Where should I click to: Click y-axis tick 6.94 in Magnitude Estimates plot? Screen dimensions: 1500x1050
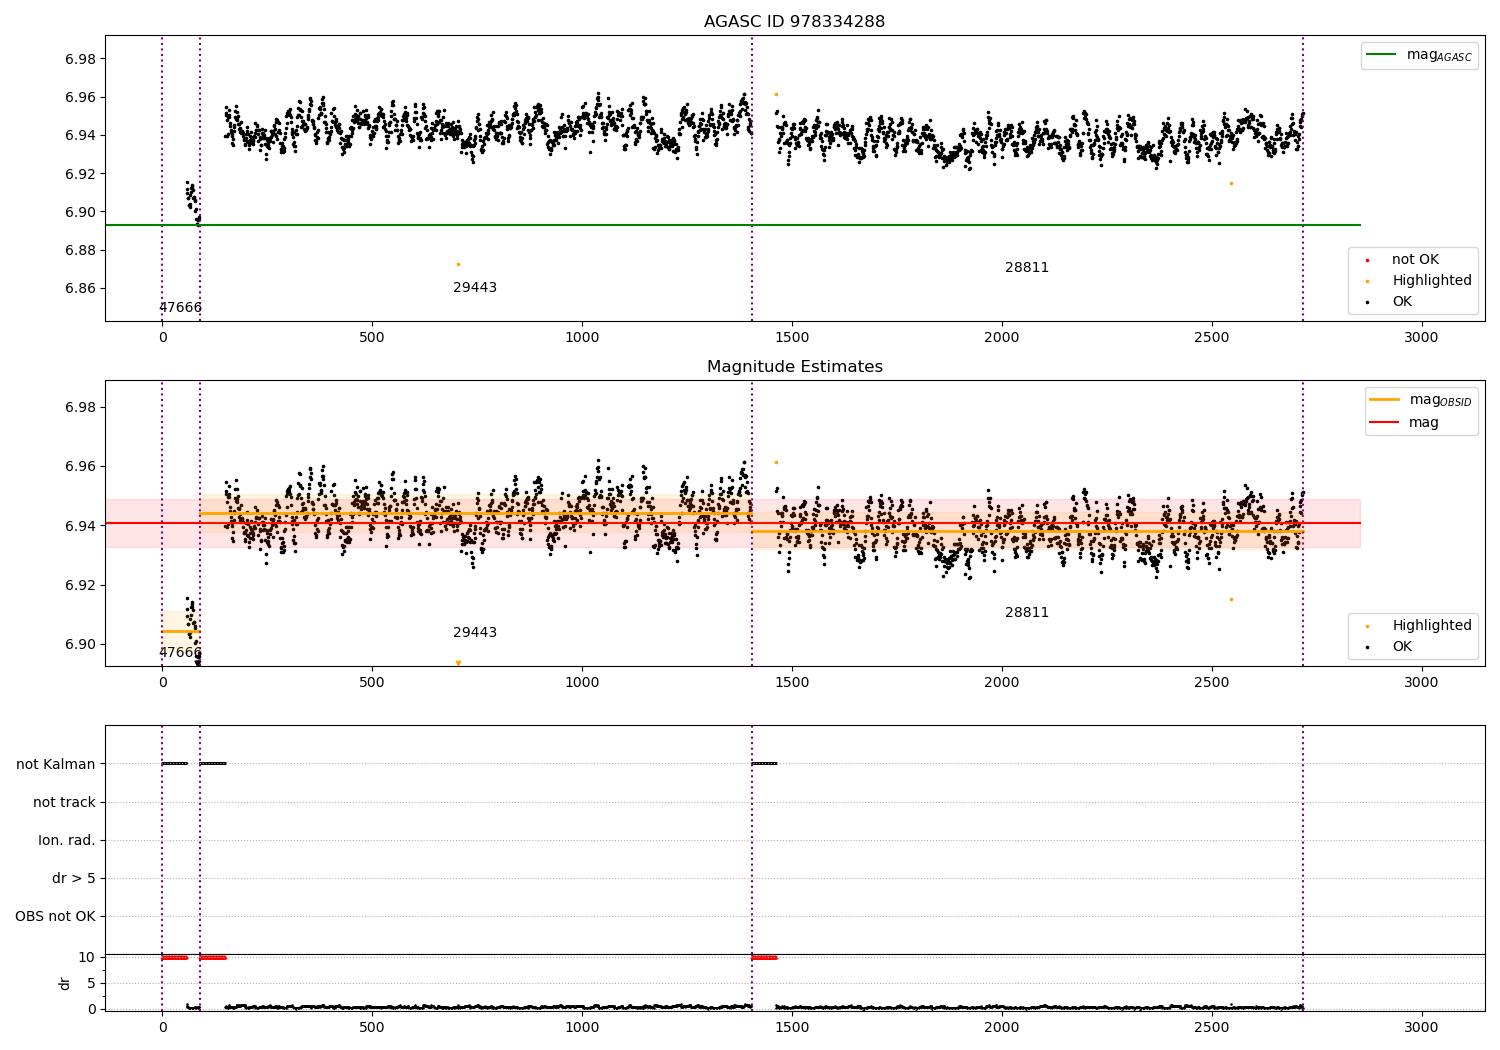point(80,526)
